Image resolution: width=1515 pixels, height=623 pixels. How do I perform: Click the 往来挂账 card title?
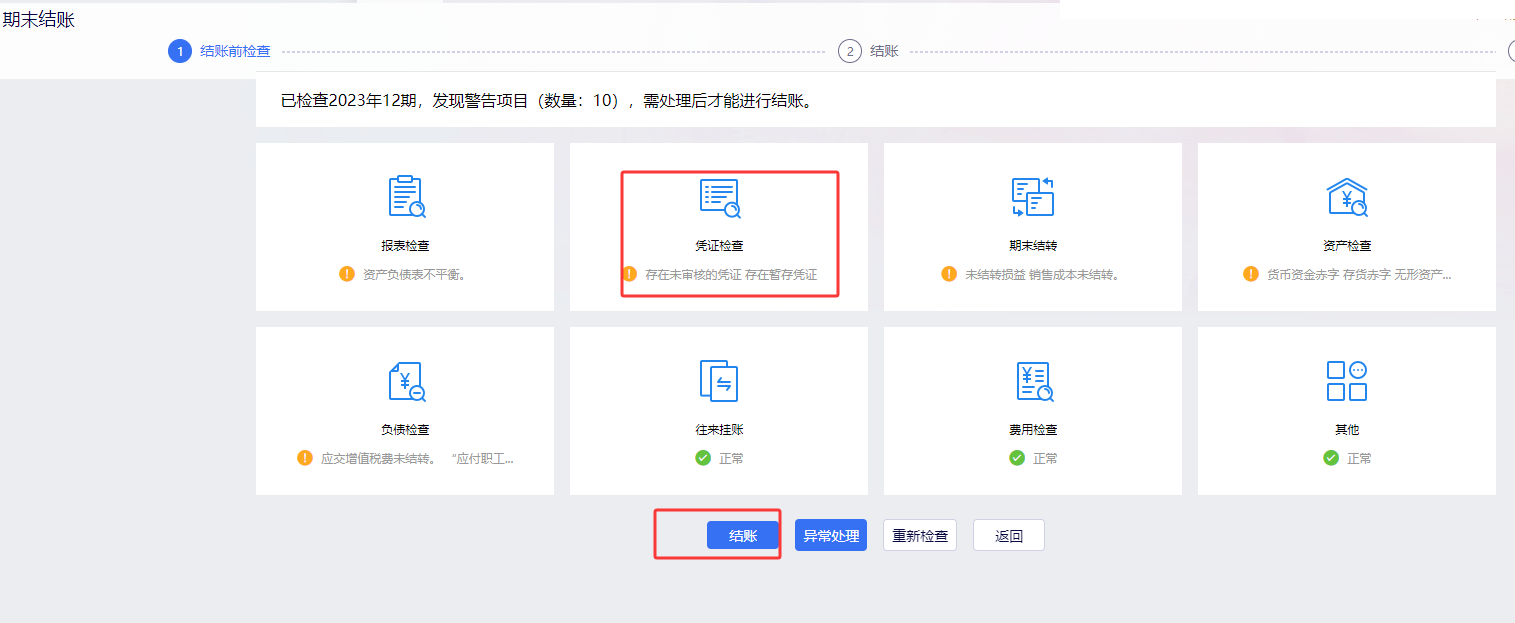pos(720,430)
